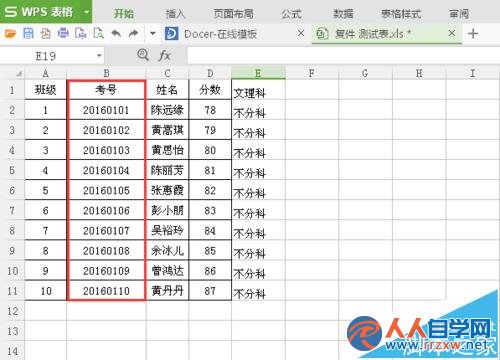Screen dimensions: 500x360
Task: Select cell with name 黄丹丹
Action: 167,291
